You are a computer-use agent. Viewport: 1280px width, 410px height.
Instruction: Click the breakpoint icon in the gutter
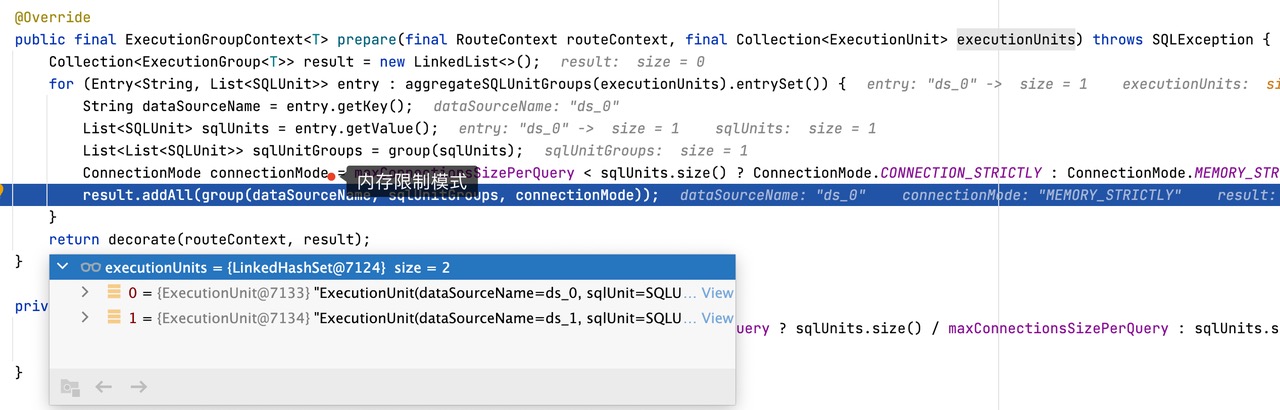pyautogui.click(x=3, y=188)
